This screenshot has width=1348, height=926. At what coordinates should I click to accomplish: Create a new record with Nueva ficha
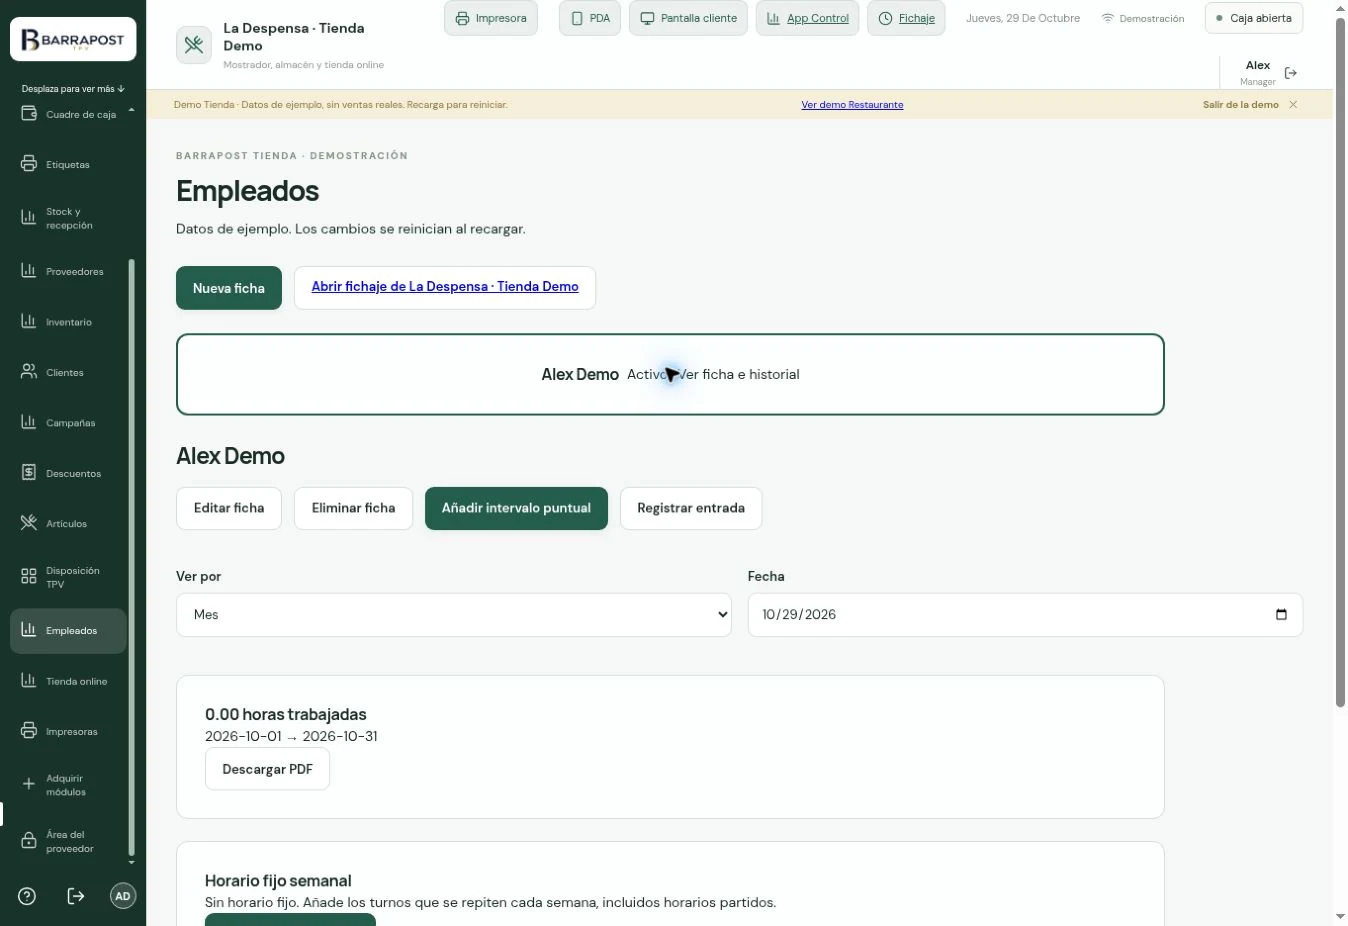(x=229, y=288)
